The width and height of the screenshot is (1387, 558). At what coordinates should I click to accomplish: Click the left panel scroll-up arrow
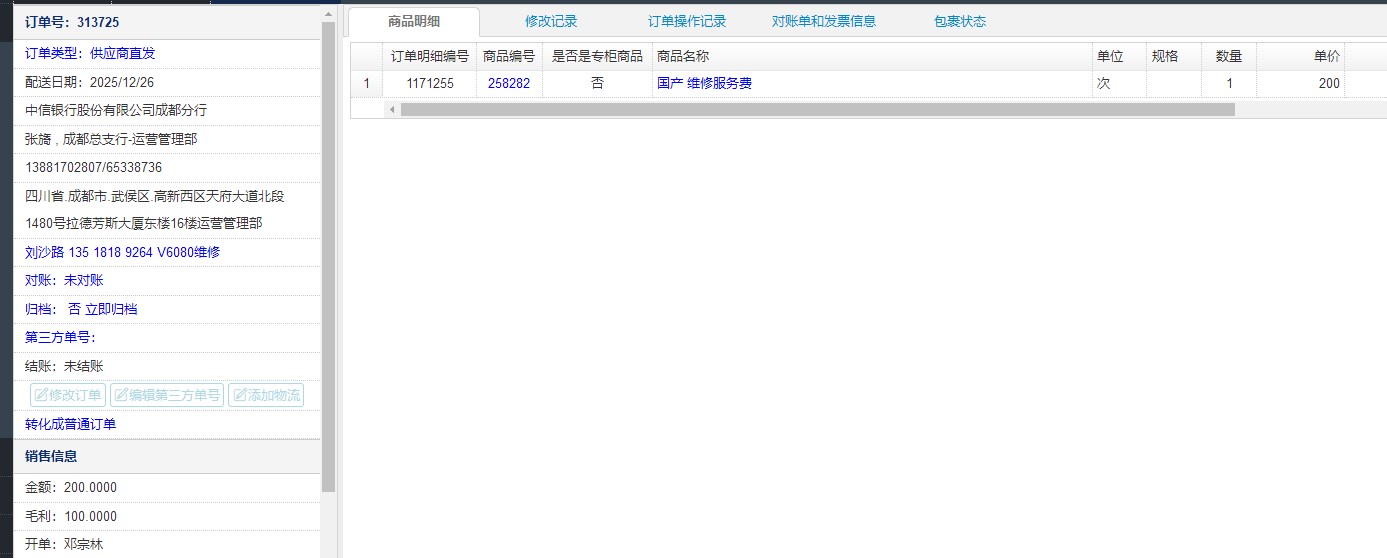point(328,14)
